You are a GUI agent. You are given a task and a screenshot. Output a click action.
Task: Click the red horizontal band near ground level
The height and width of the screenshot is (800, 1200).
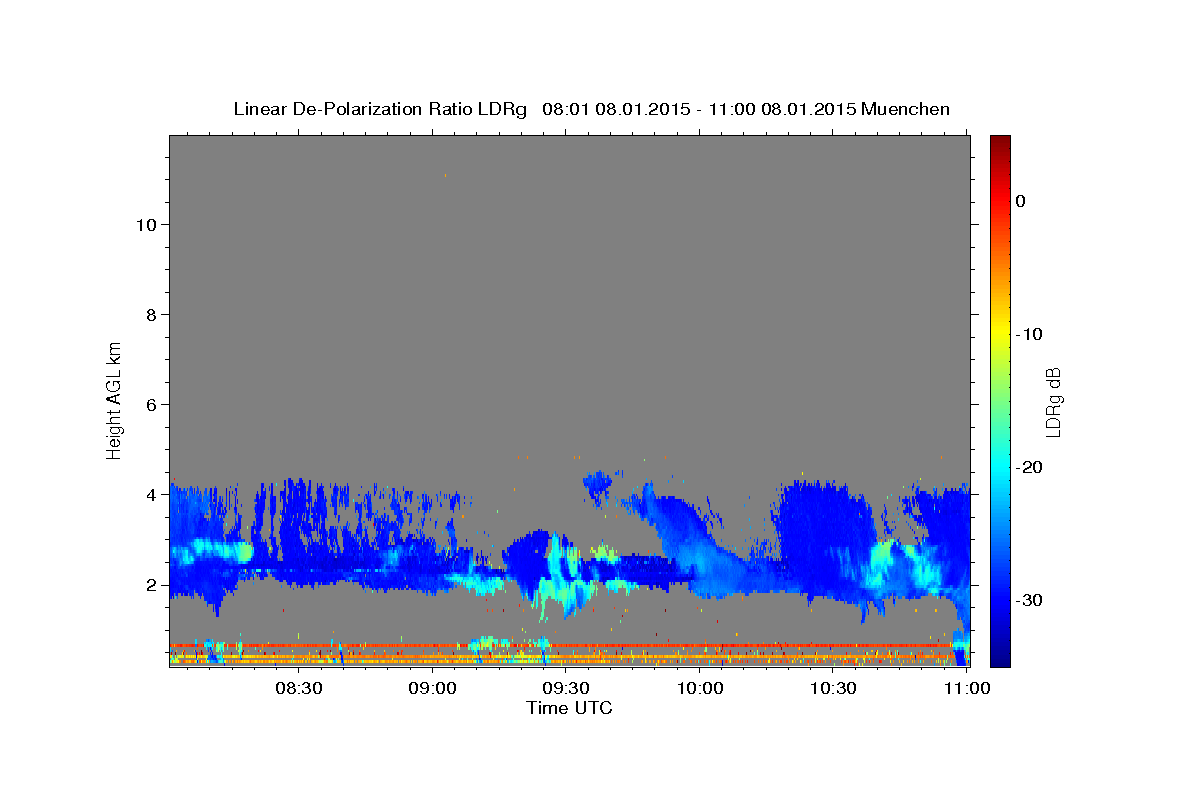(x=560, y=646)
